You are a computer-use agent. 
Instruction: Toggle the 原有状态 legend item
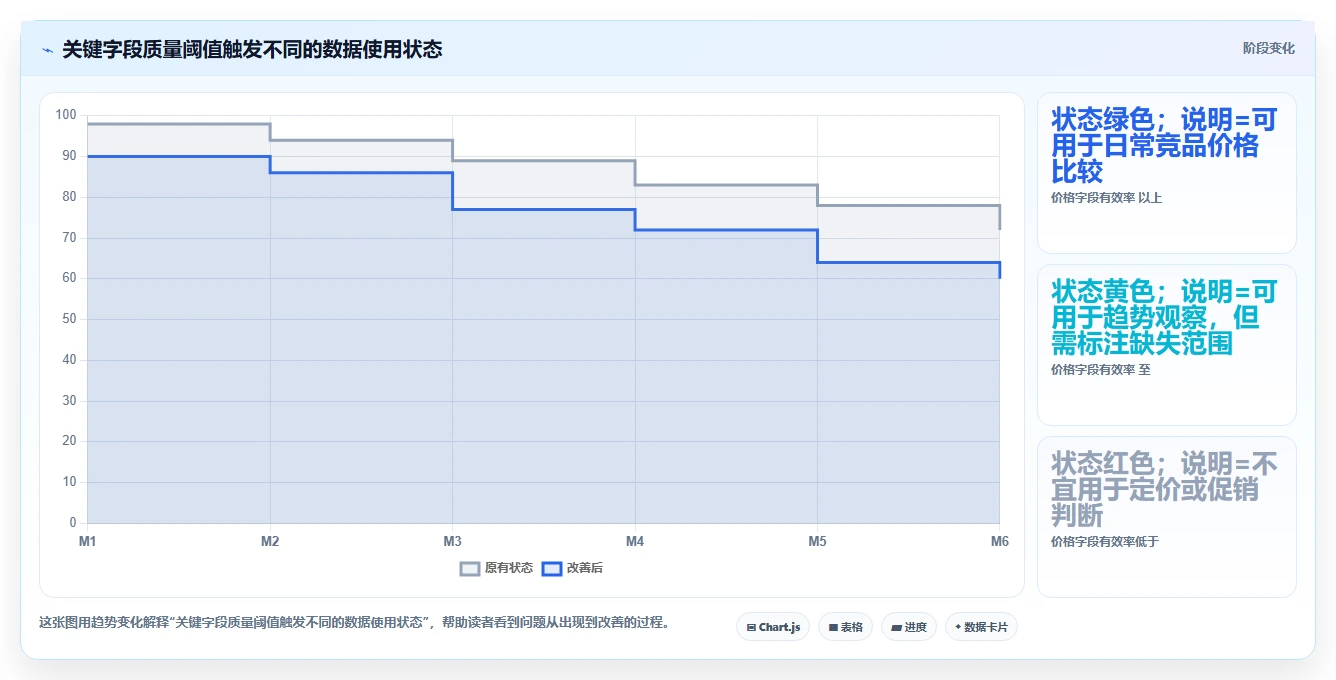coord(496,568)
